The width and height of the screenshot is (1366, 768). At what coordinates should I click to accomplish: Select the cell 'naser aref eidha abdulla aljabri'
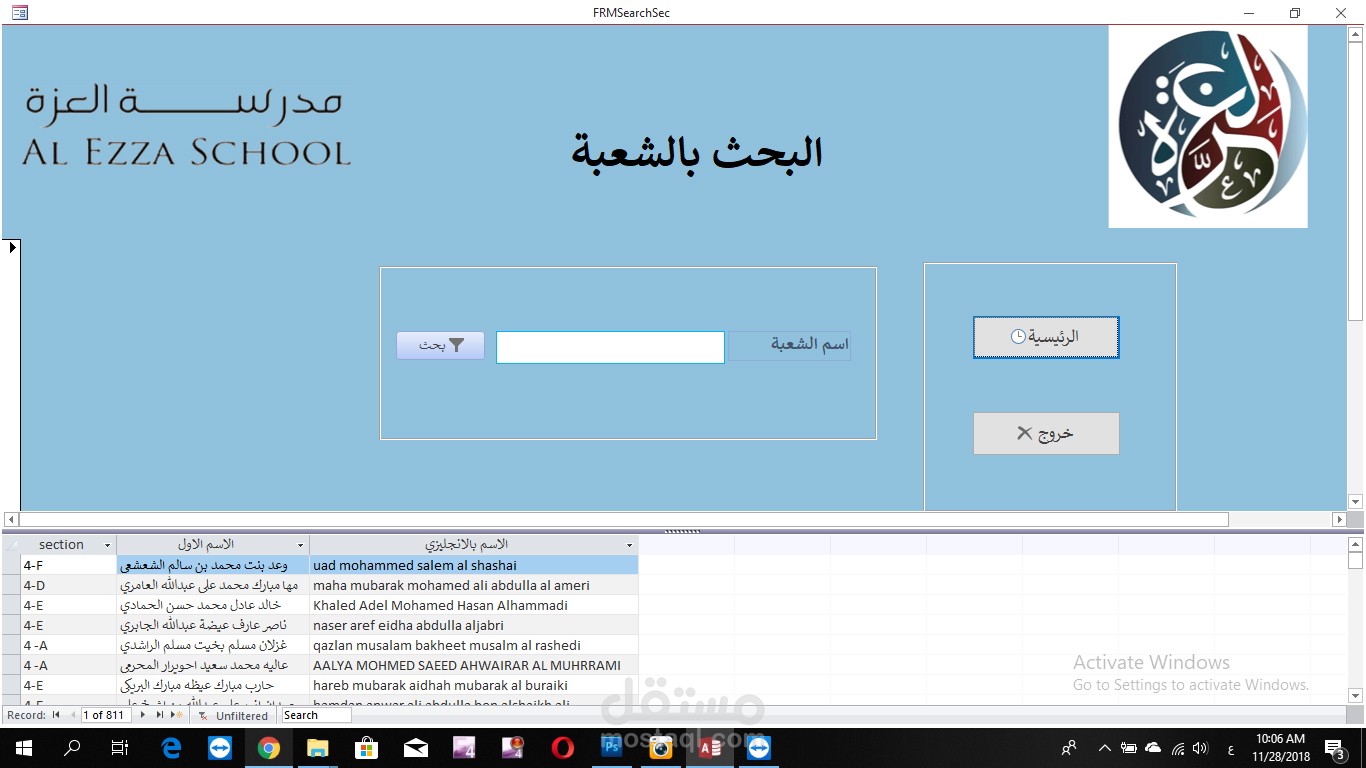474,625
